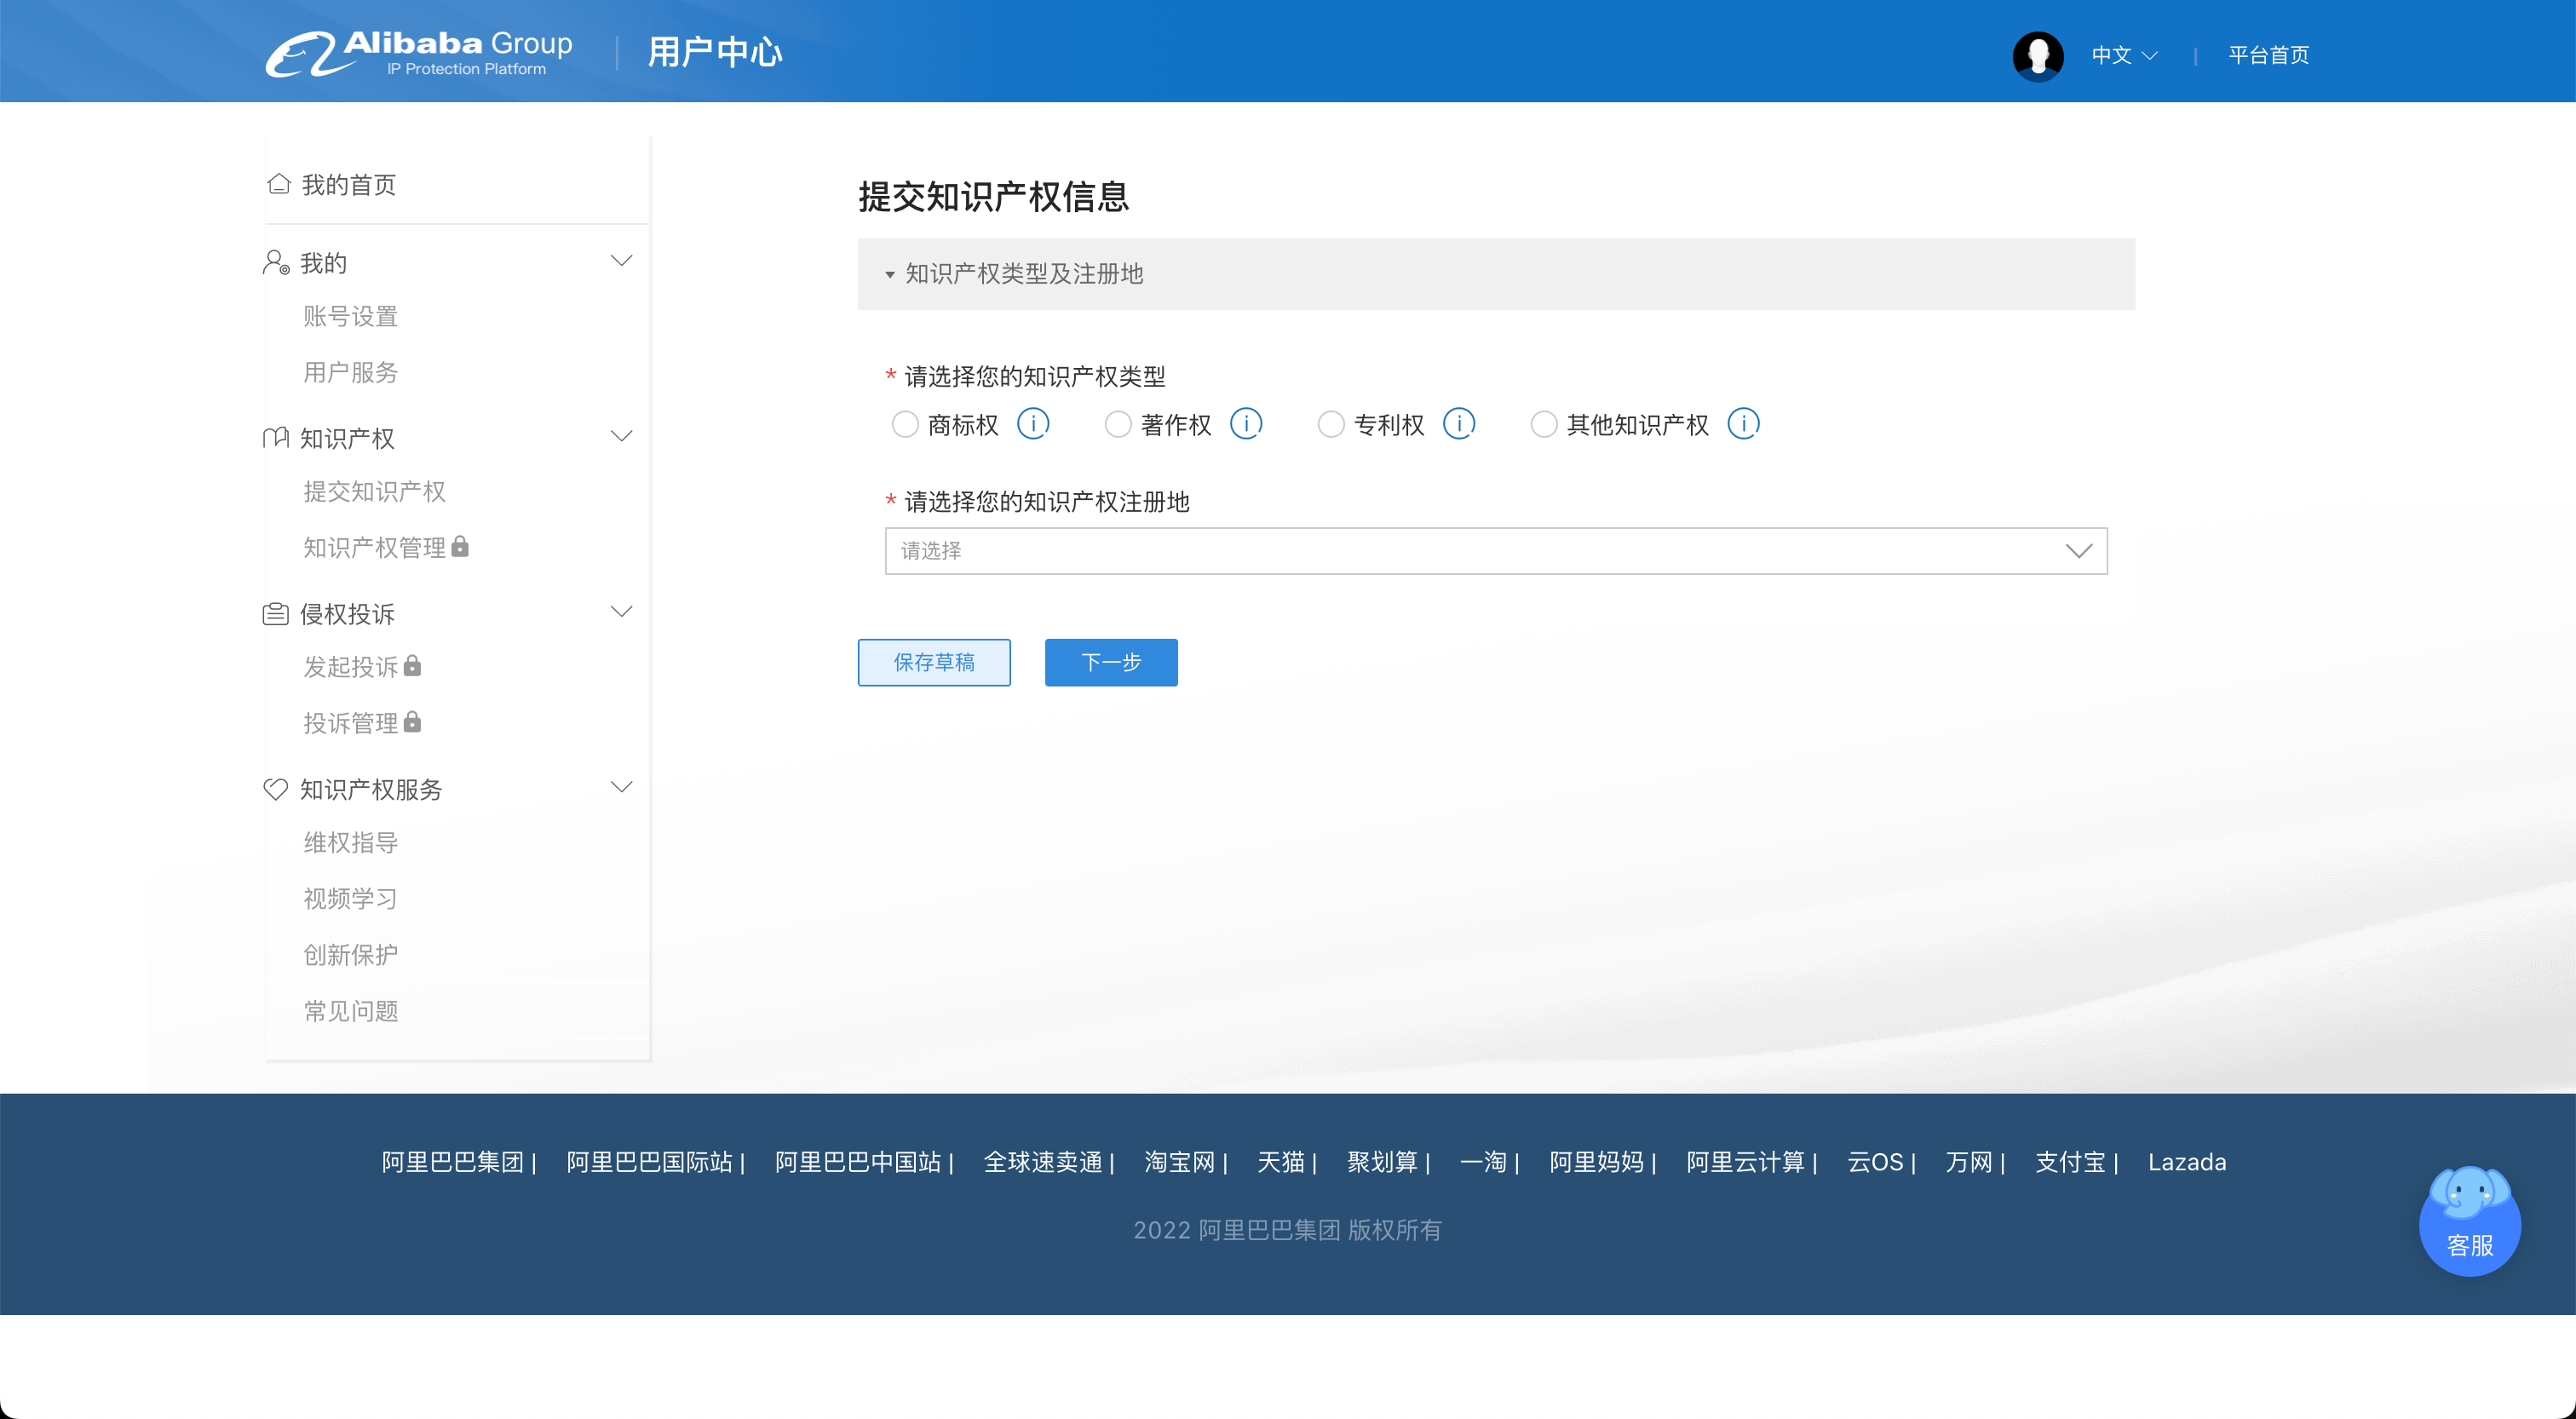This screenshot has height=1419, width=2576.
Task: Click lock icon next to 知识产权管理
Action: click(x=460, y=546)
